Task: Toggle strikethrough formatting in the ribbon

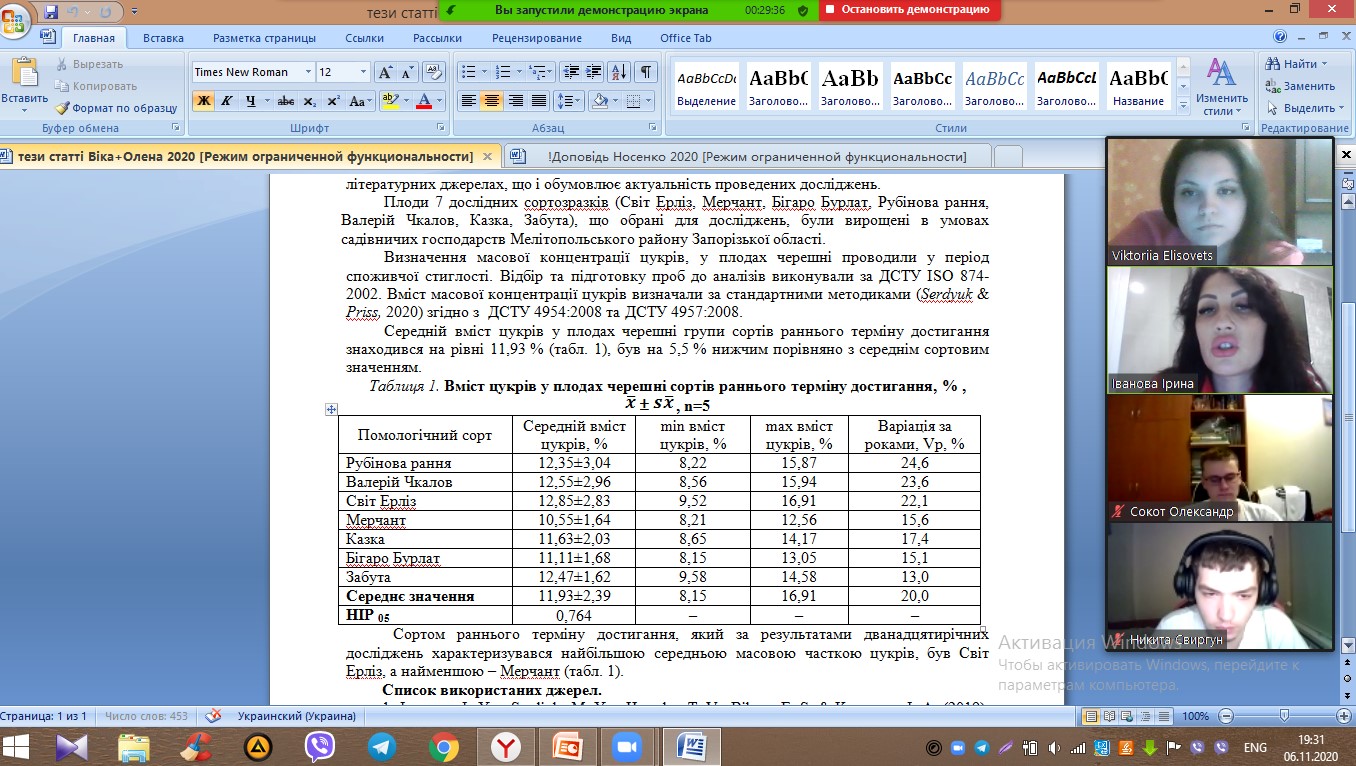Action: coord(285,100)
